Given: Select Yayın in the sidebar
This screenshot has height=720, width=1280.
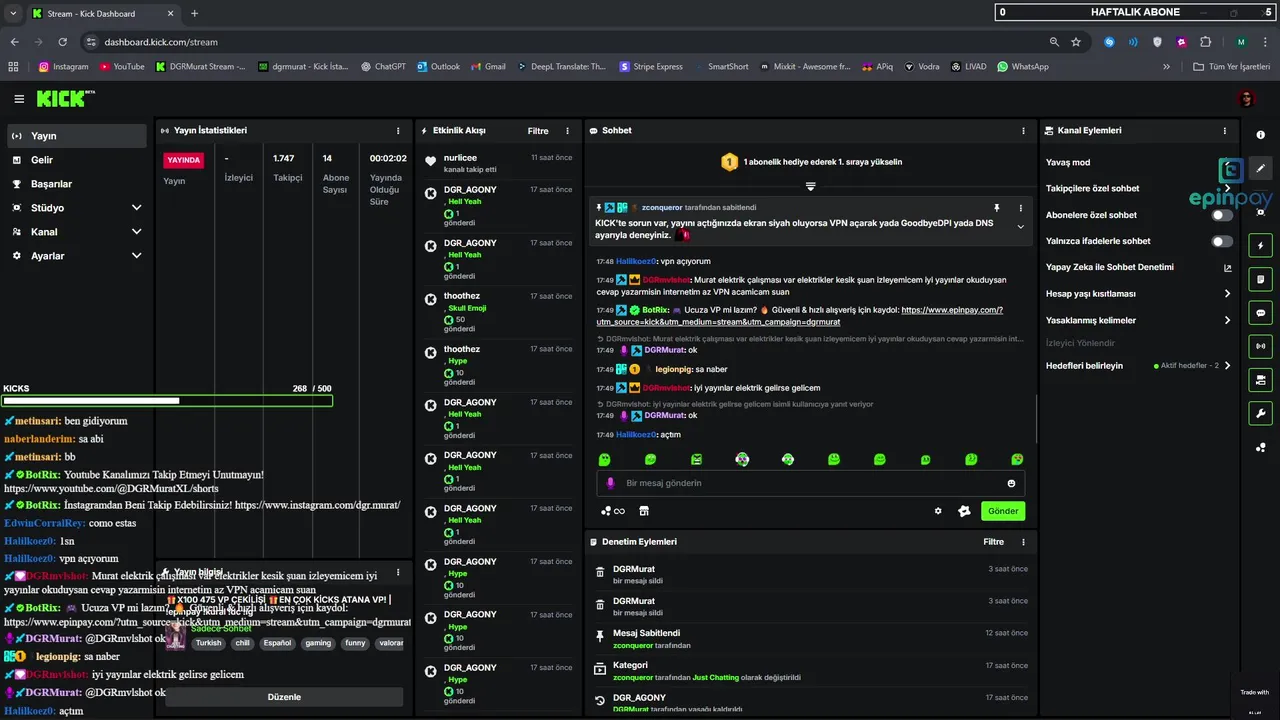Looking at the screenshot, I should click(75, 136).
